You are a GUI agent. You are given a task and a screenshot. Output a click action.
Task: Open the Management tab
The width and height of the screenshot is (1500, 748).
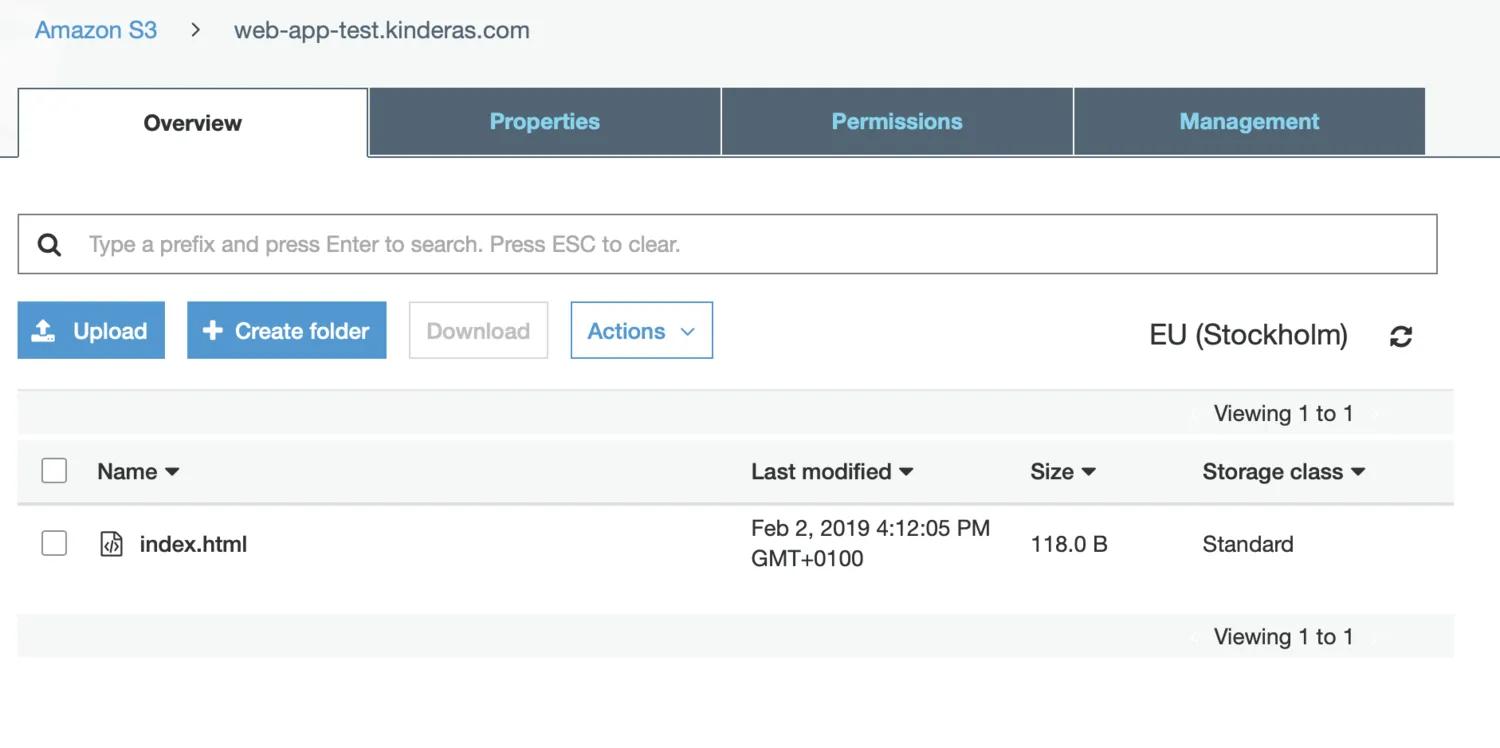(x=1248, y=121)
